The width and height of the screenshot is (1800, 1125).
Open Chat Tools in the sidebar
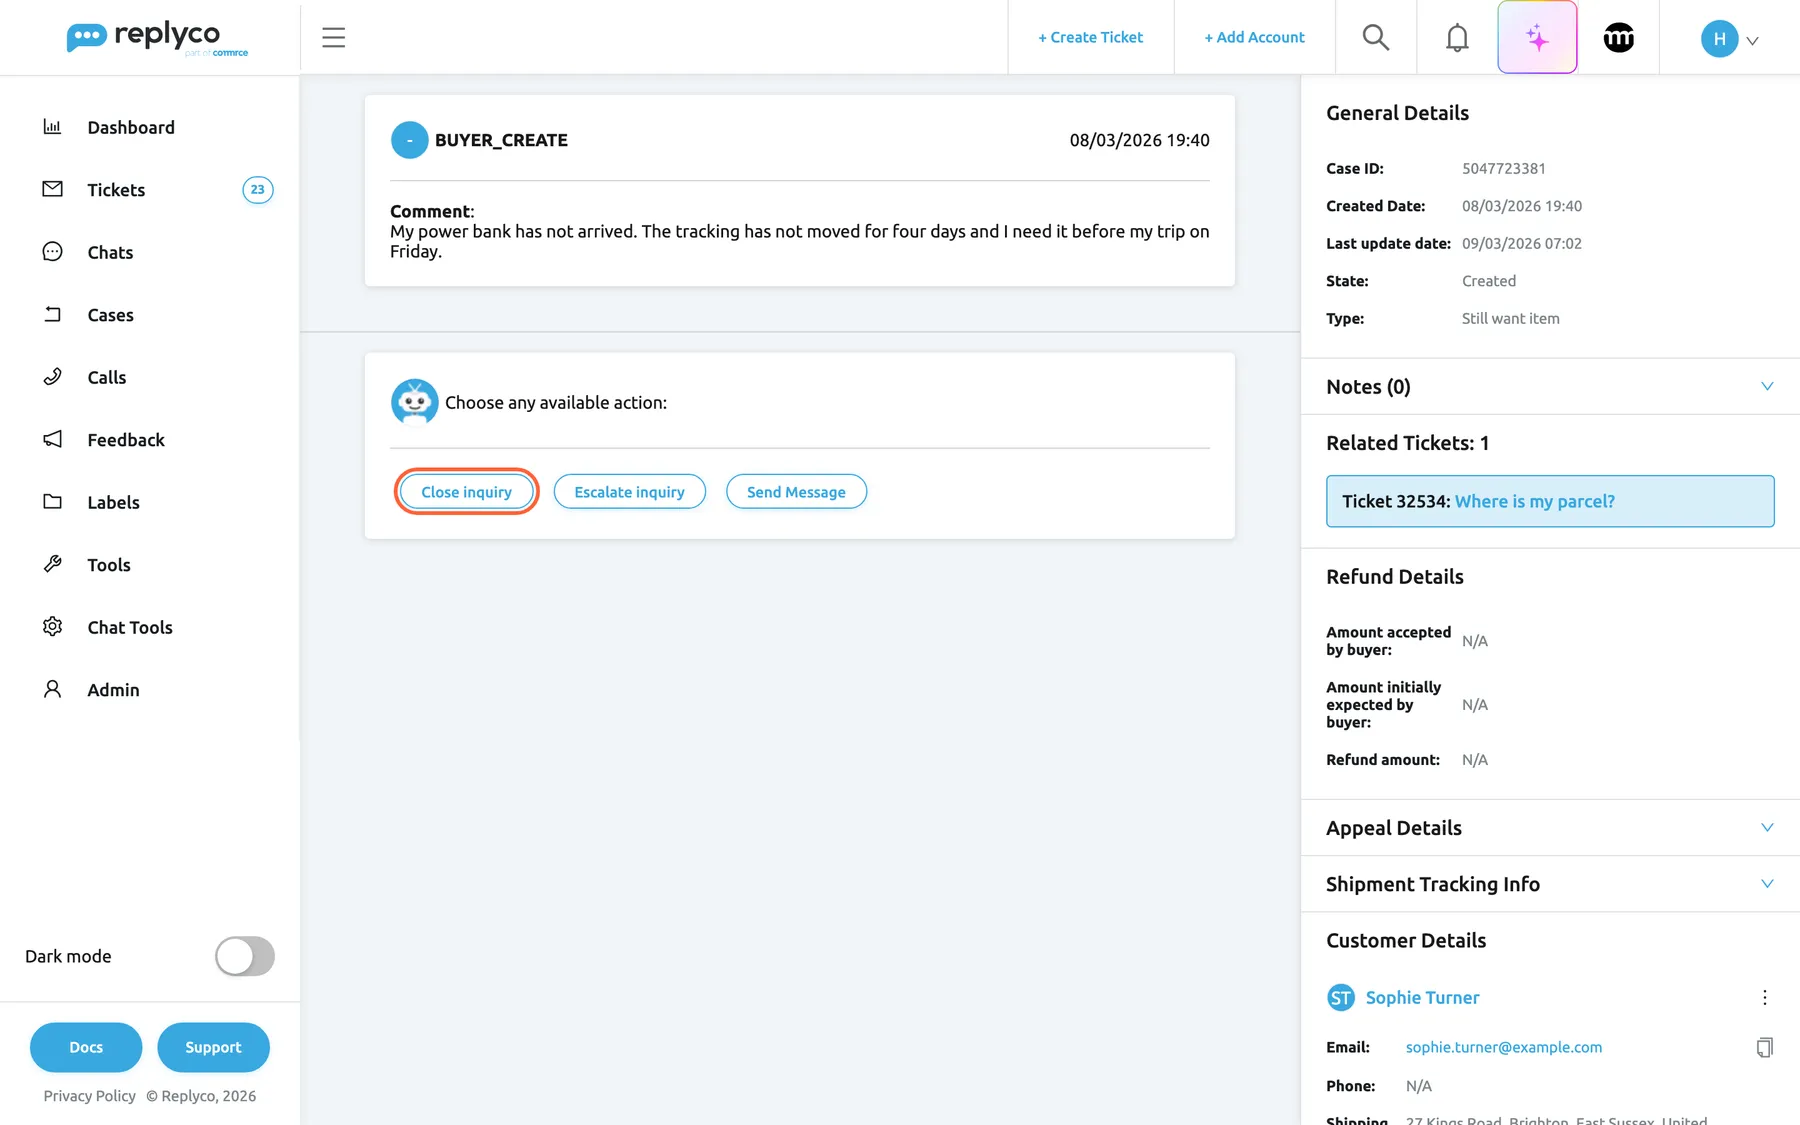tap(130, 627)
